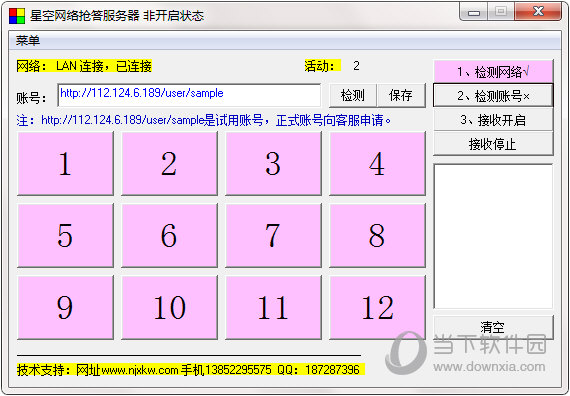Select pink tile number 12

377,307
